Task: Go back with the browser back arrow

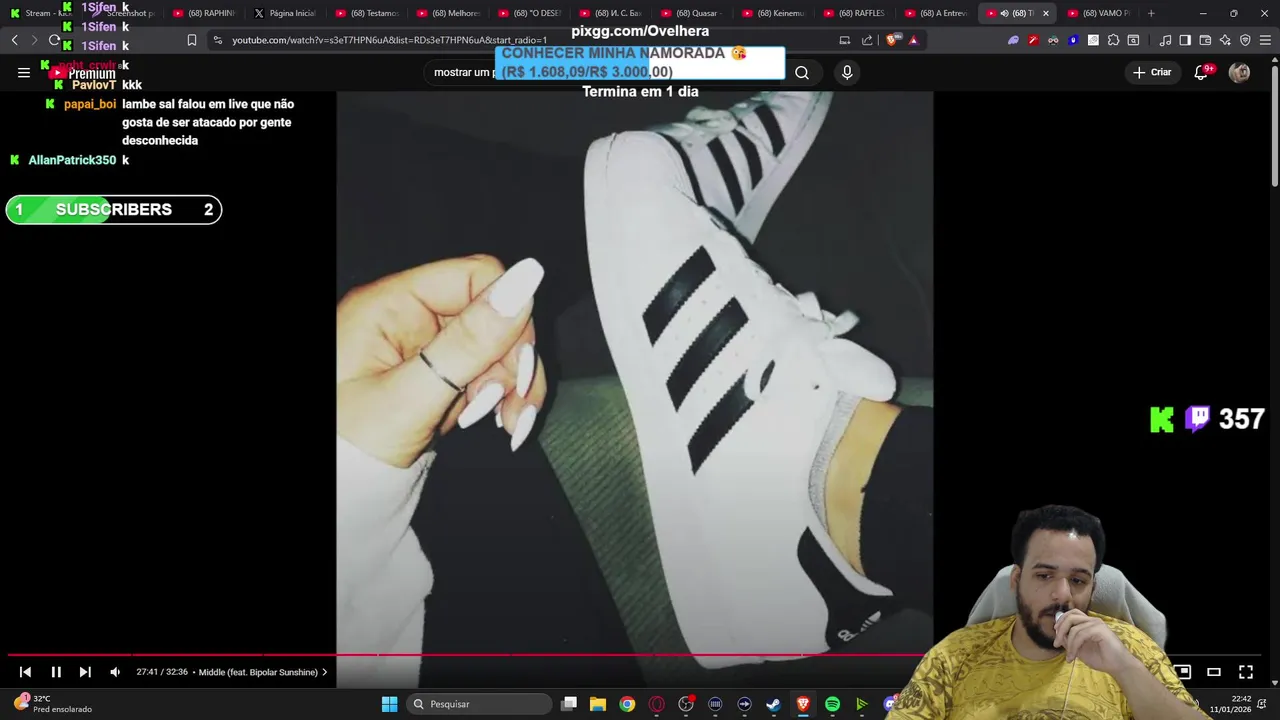Action: [x=14, y=40]
